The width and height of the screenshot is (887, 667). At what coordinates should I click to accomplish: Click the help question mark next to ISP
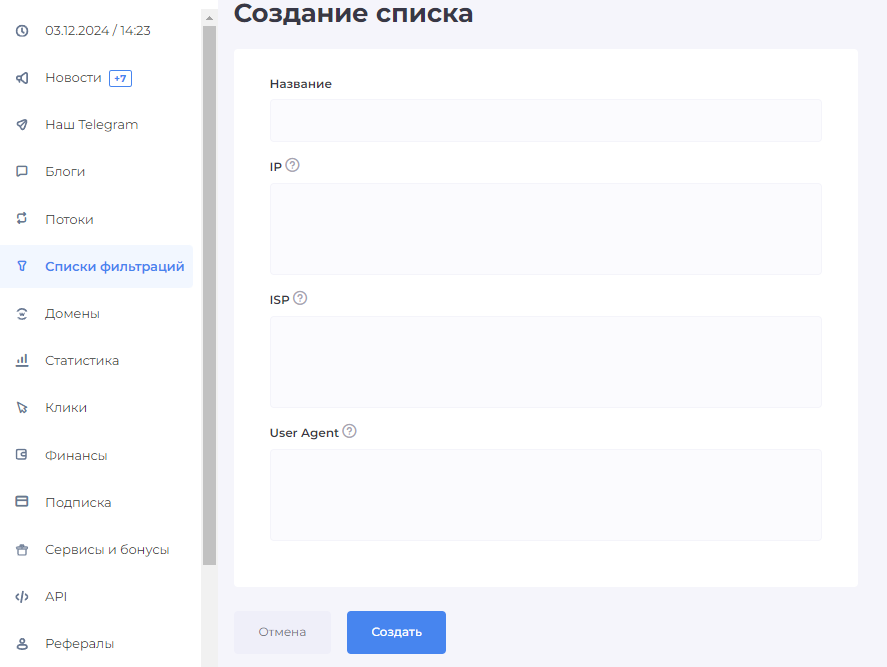300,298
